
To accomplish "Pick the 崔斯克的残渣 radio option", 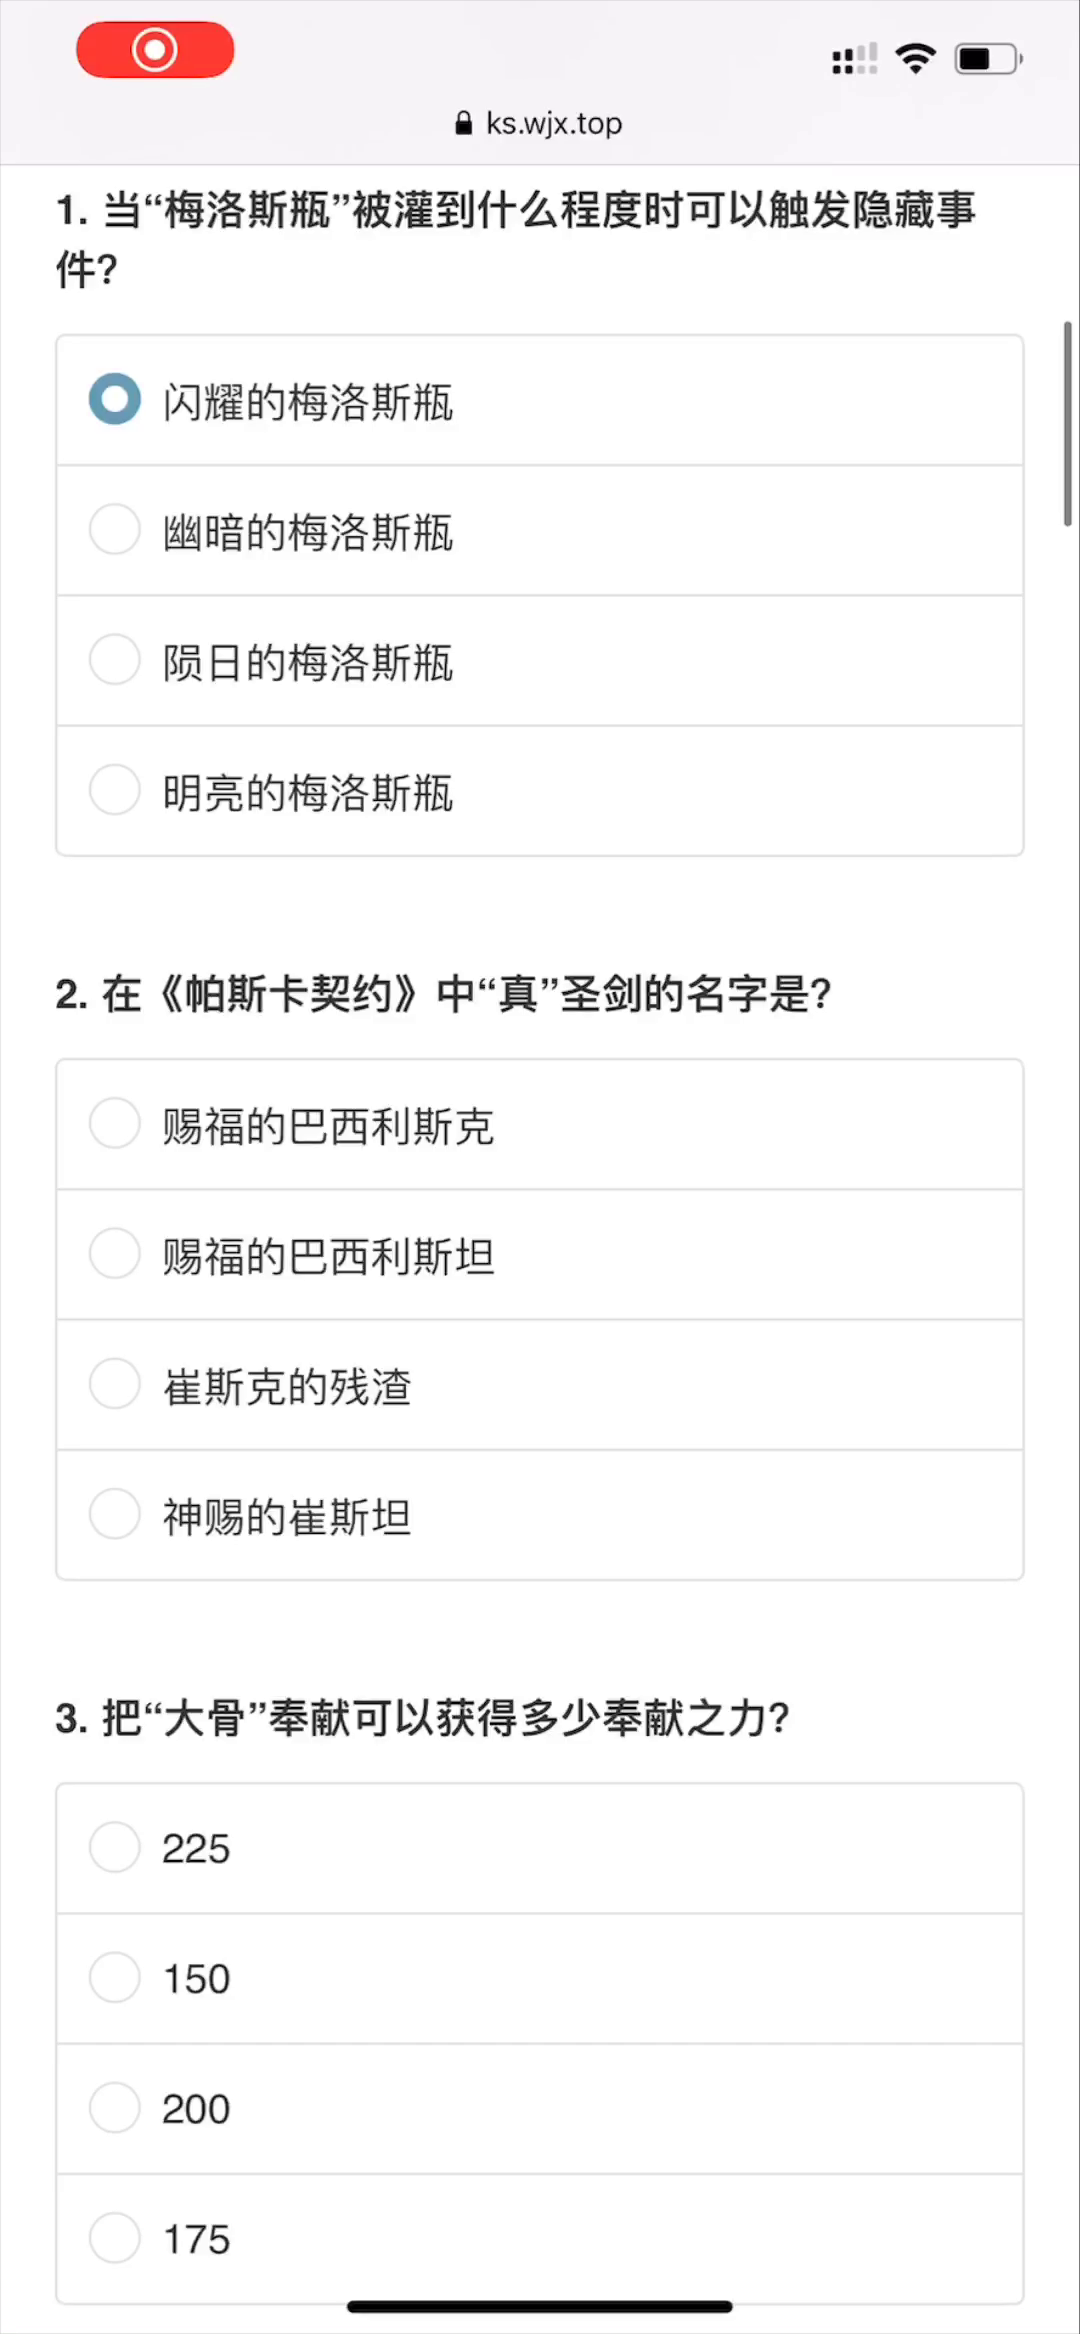I will [115, 1384].
